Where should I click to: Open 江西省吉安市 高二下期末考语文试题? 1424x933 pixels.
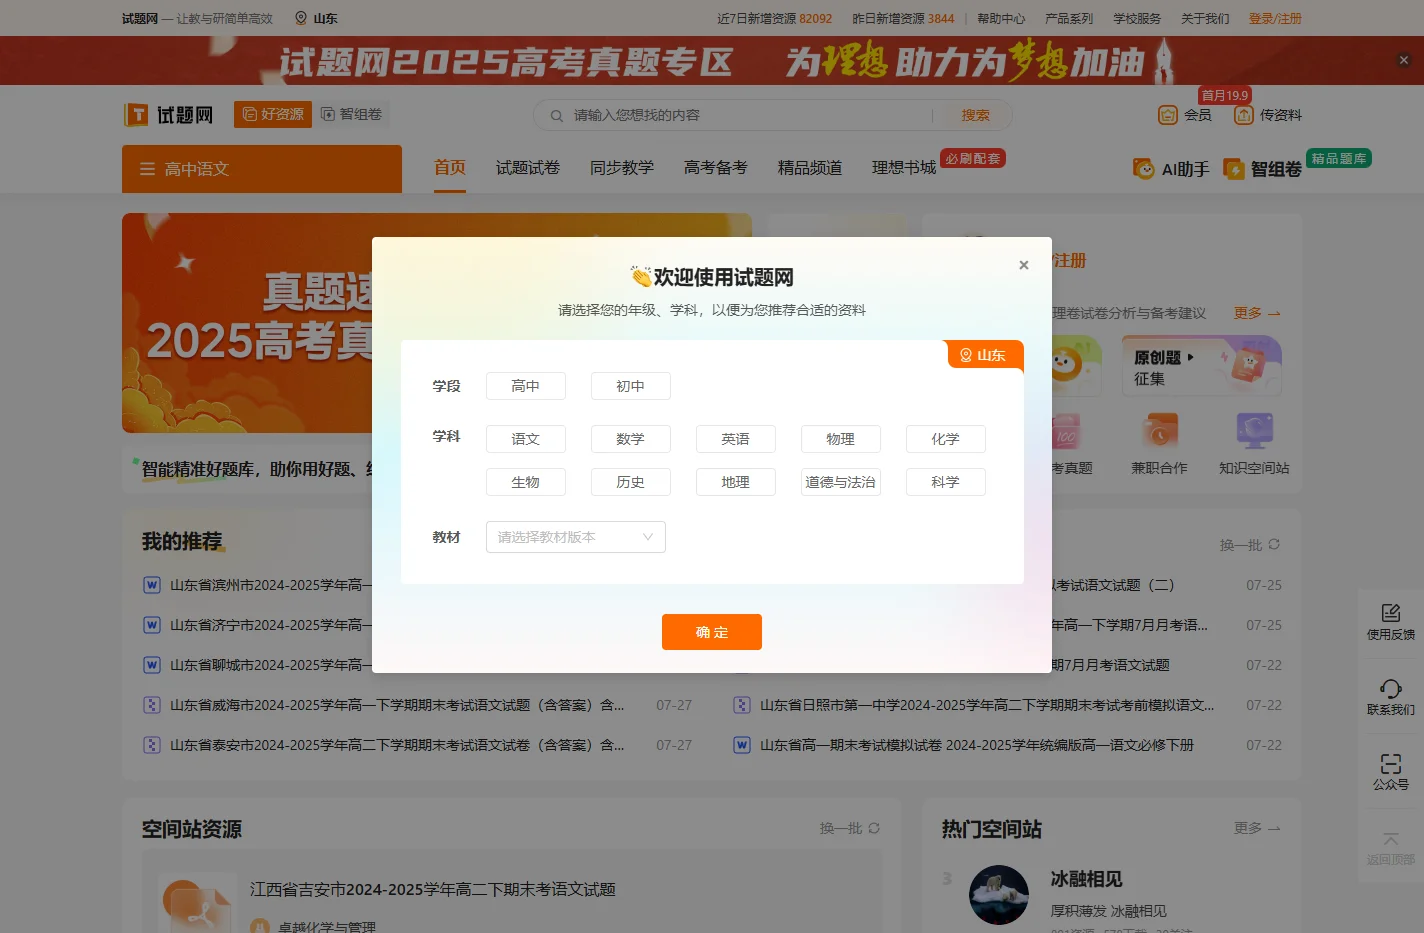click(432, 889)
